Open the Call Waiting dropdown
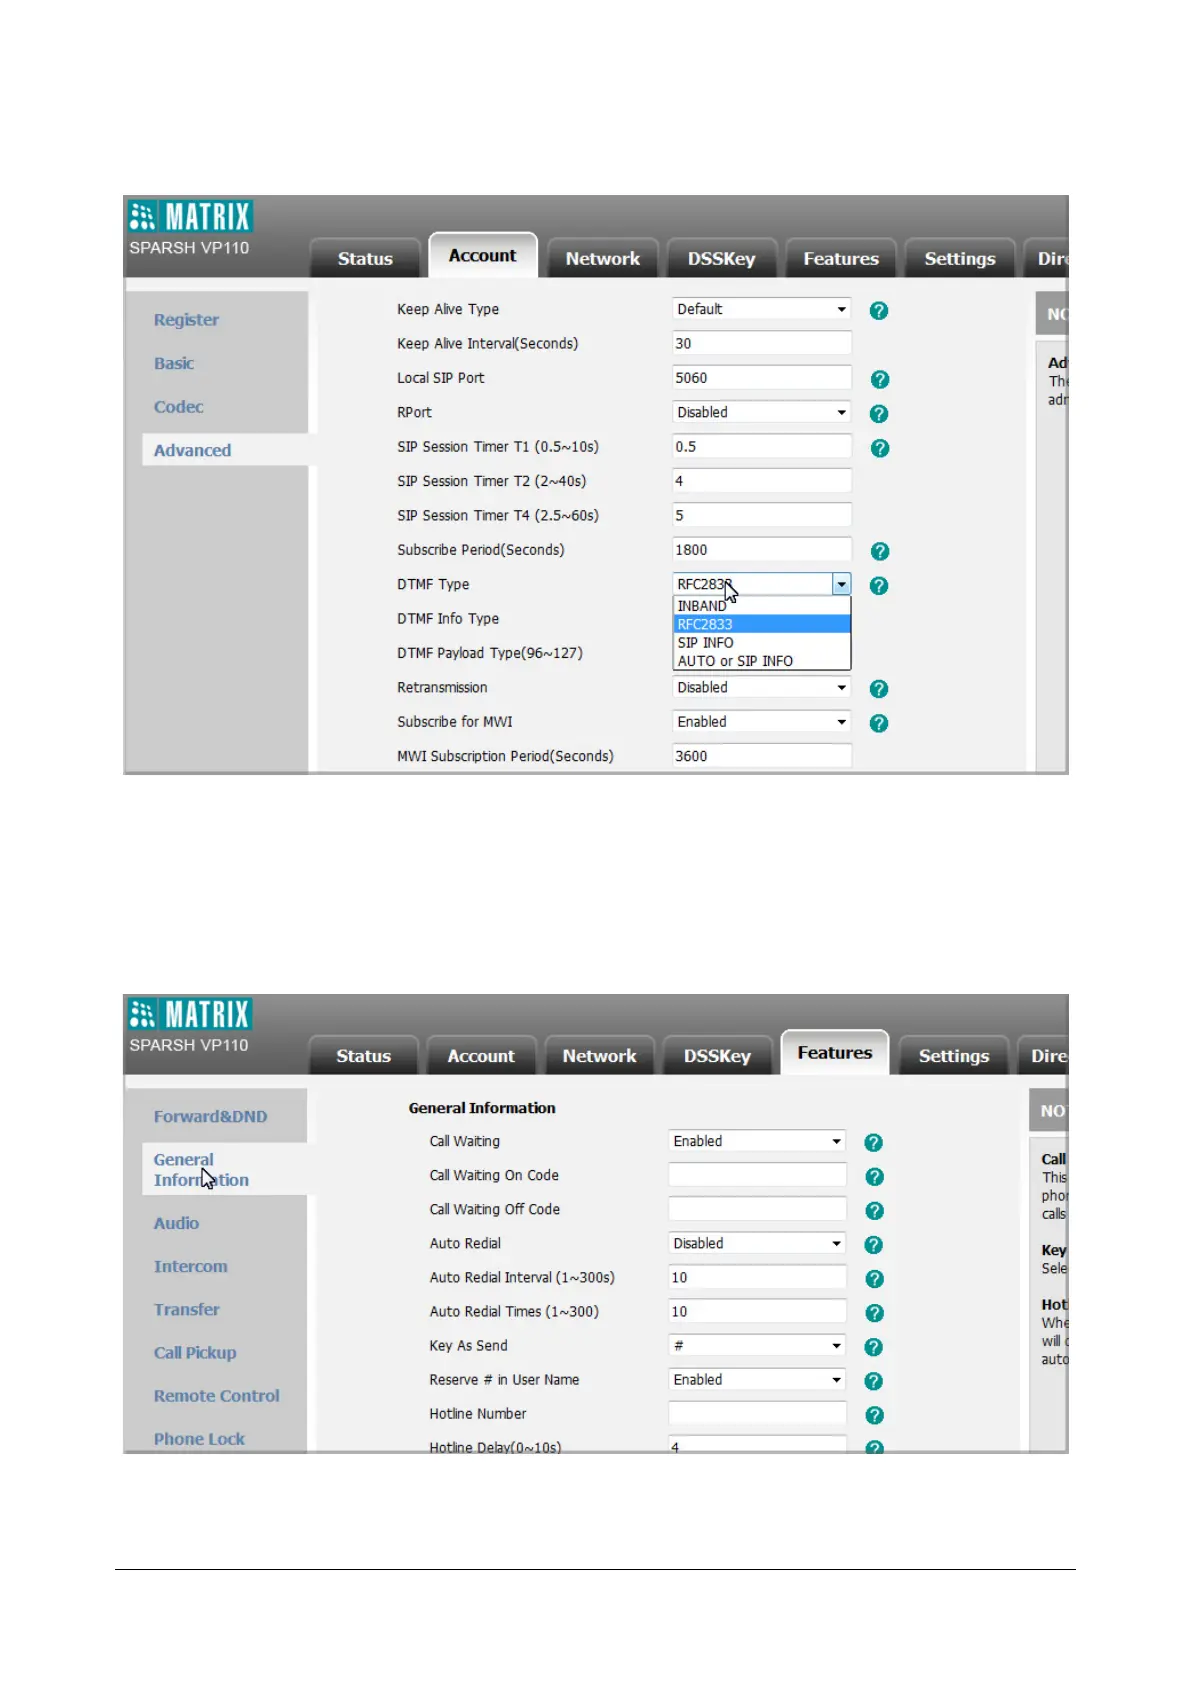This screenshot has height=1684, width=1190. [757, 1141]
